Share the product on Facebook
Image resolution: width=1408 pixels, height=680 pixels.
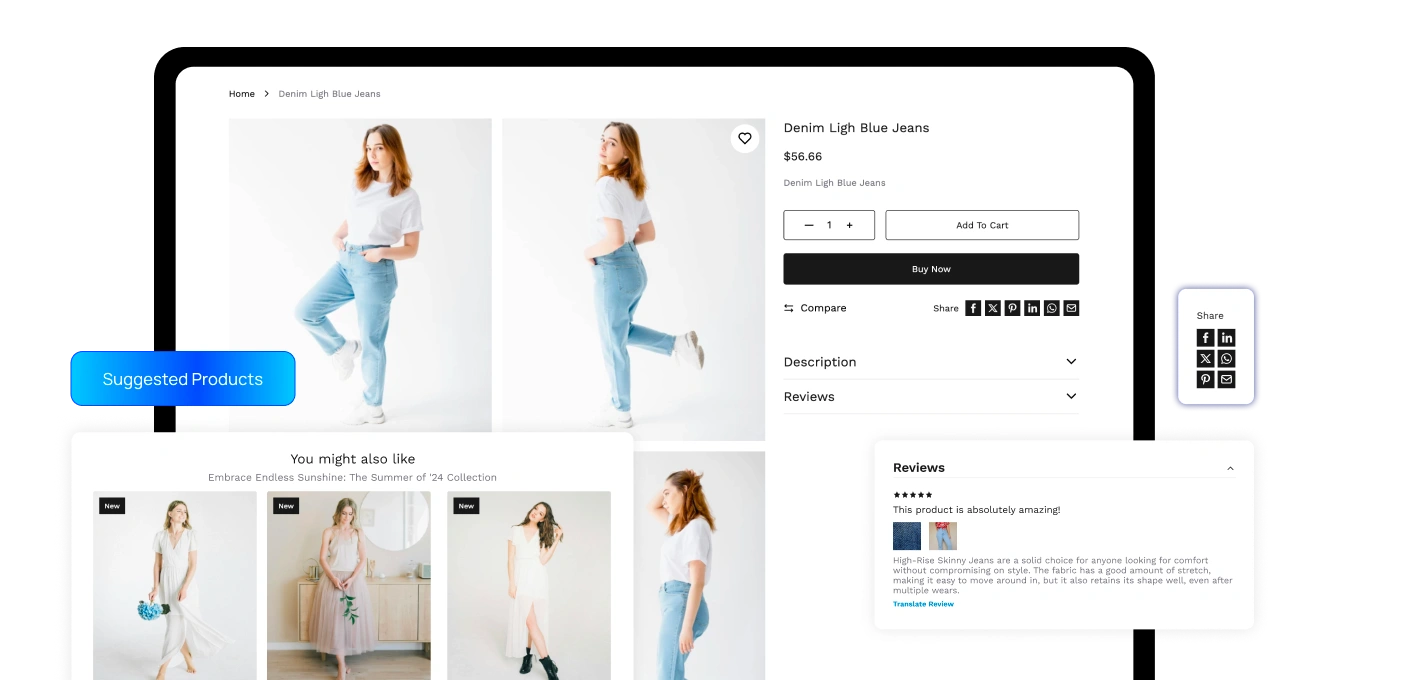[973, 308]
